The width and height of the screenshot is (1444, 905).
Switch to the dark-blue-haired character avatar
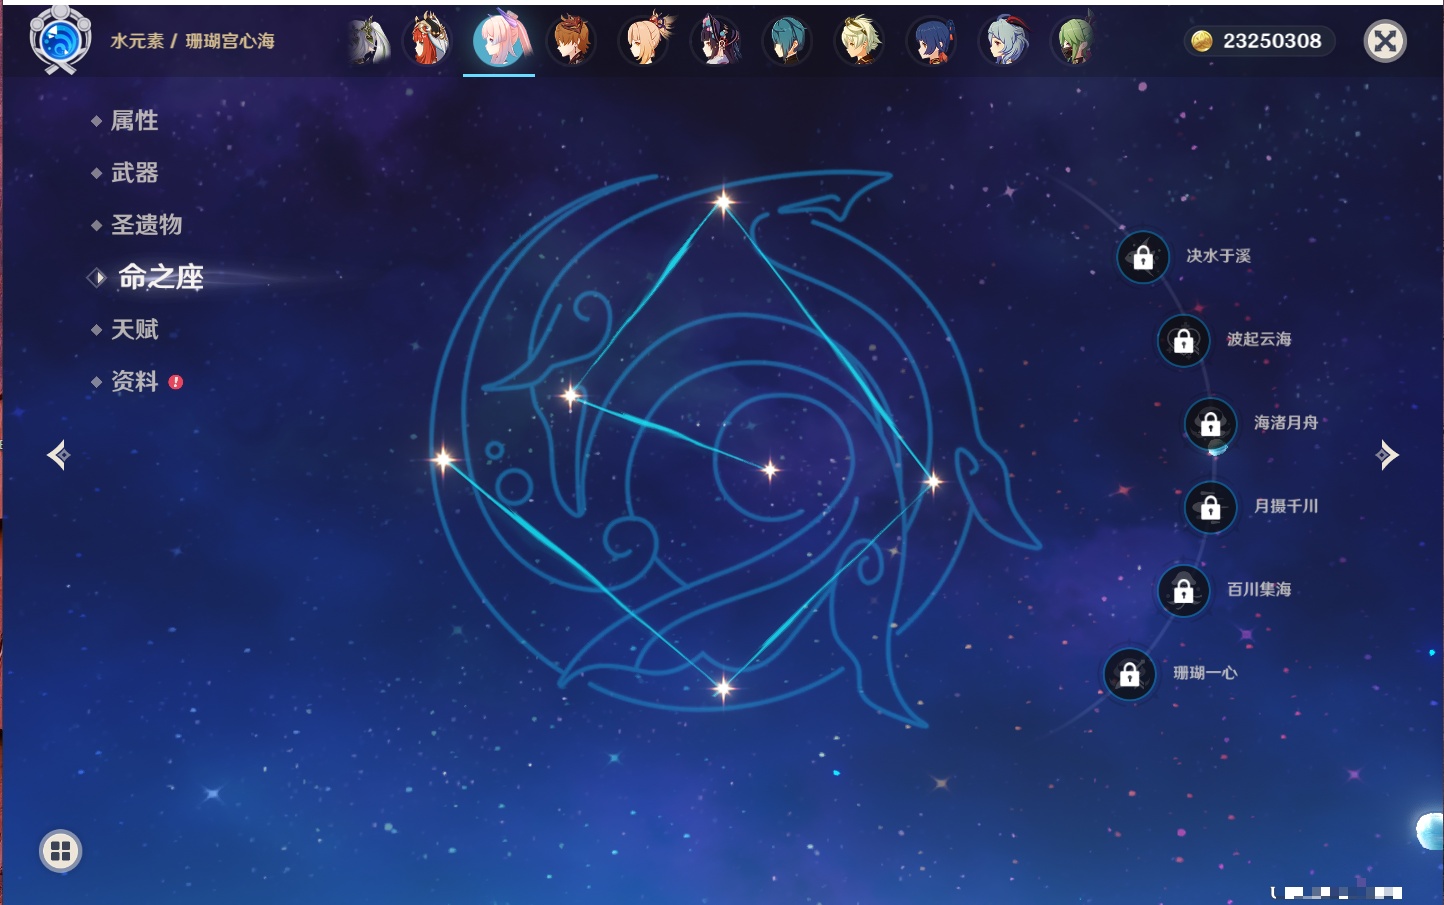[932, 41]
